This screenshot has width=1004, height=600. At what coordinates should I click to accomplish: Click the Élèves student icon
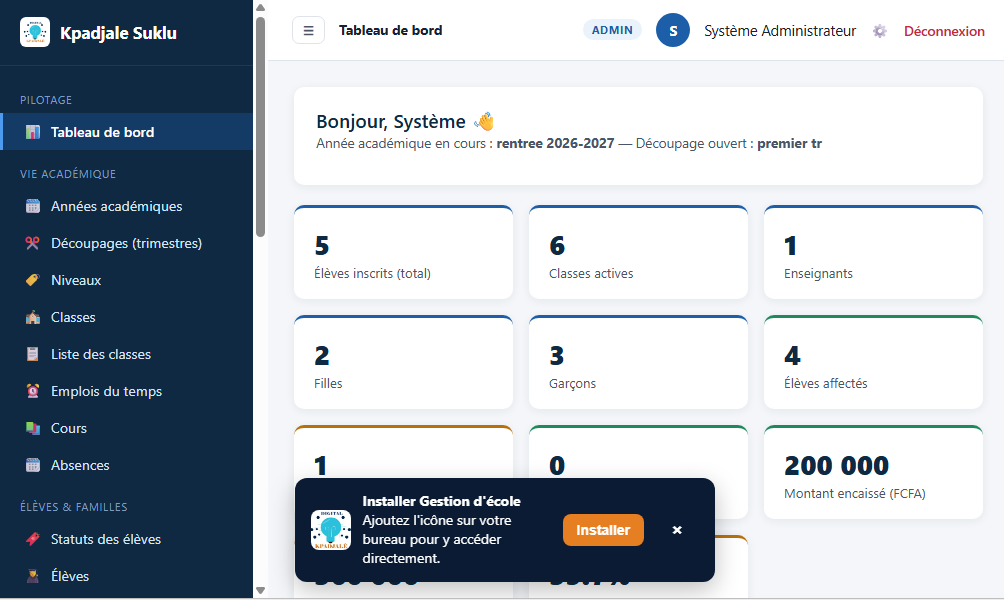pyautogui.click(x=33, y=576)
